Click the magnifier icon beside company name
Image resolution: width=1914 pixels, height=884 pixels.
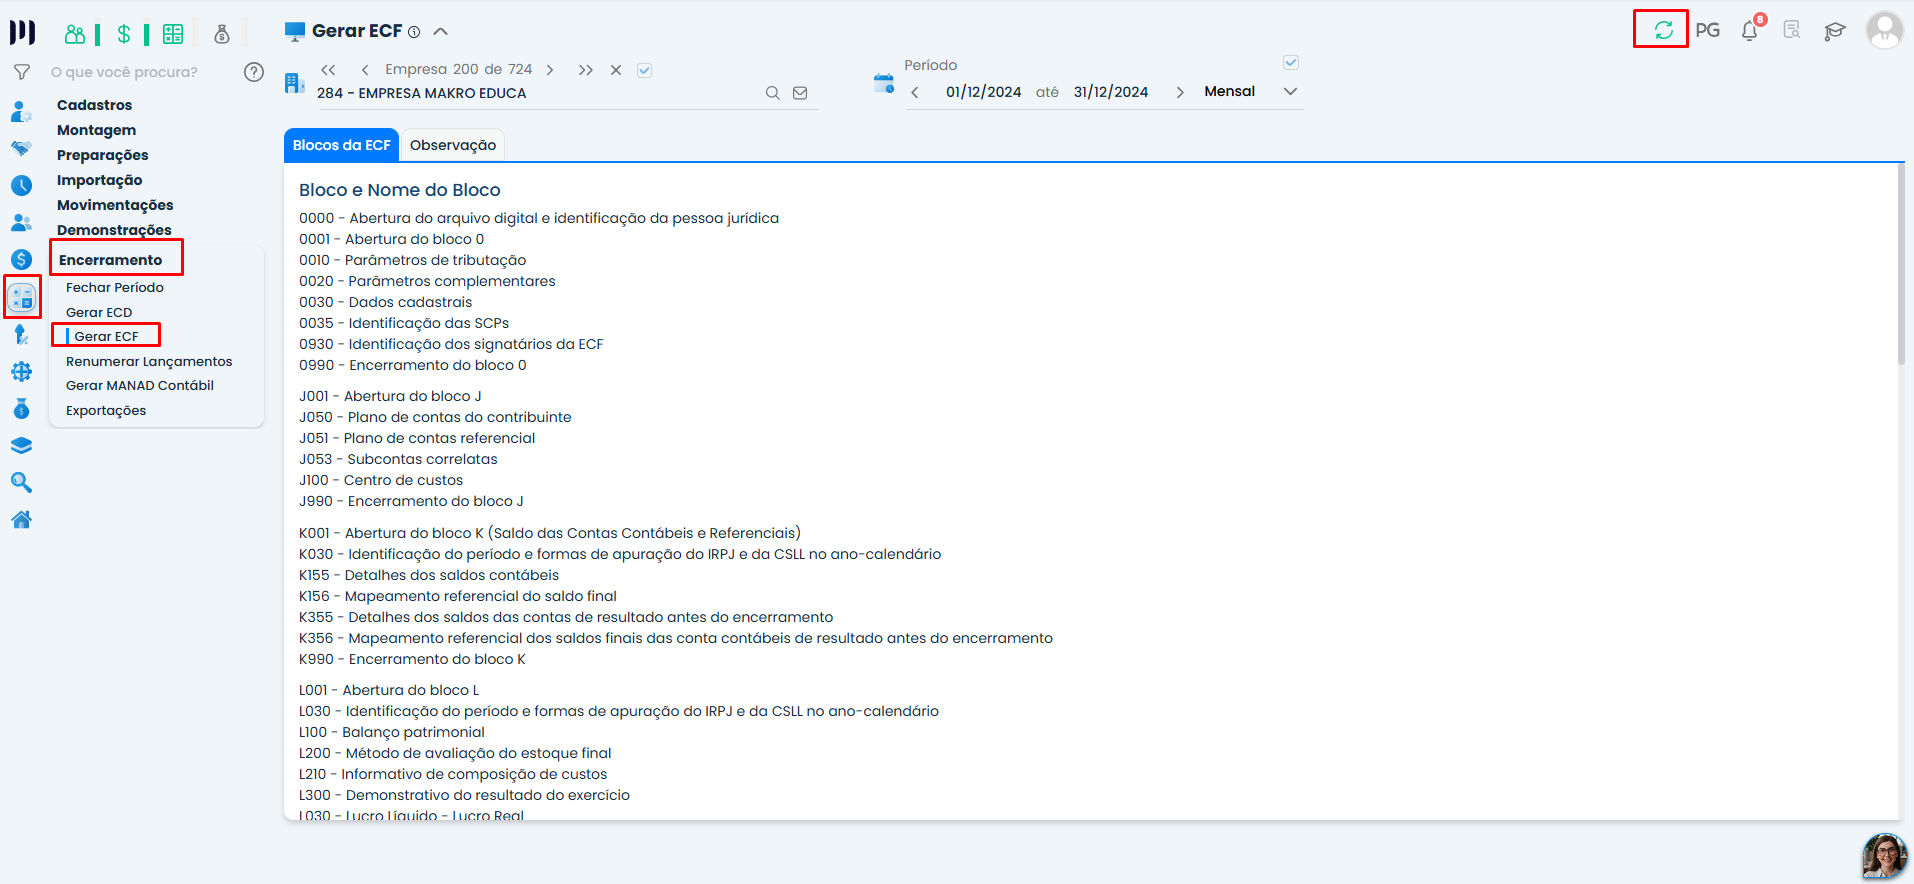pos(773,93)
